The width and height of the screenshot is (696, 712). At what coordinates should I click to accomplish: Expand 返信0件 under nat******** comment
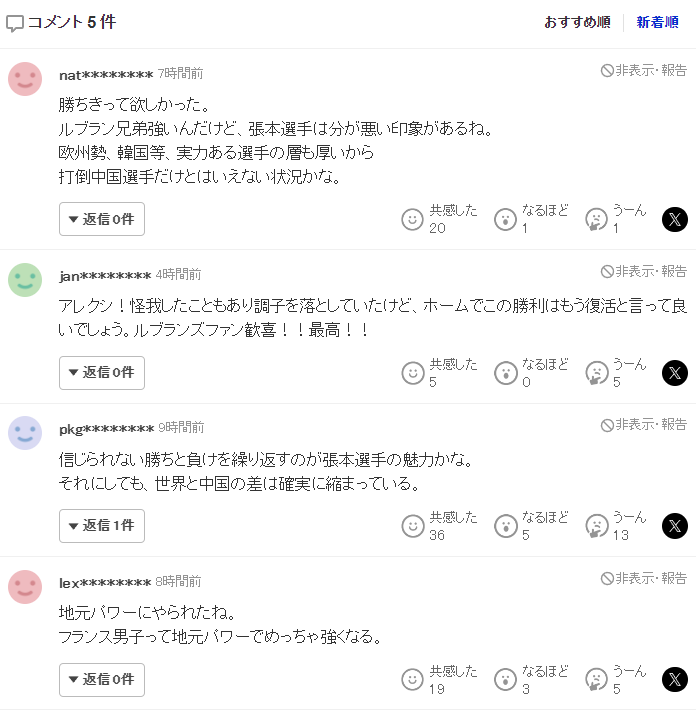102,219
